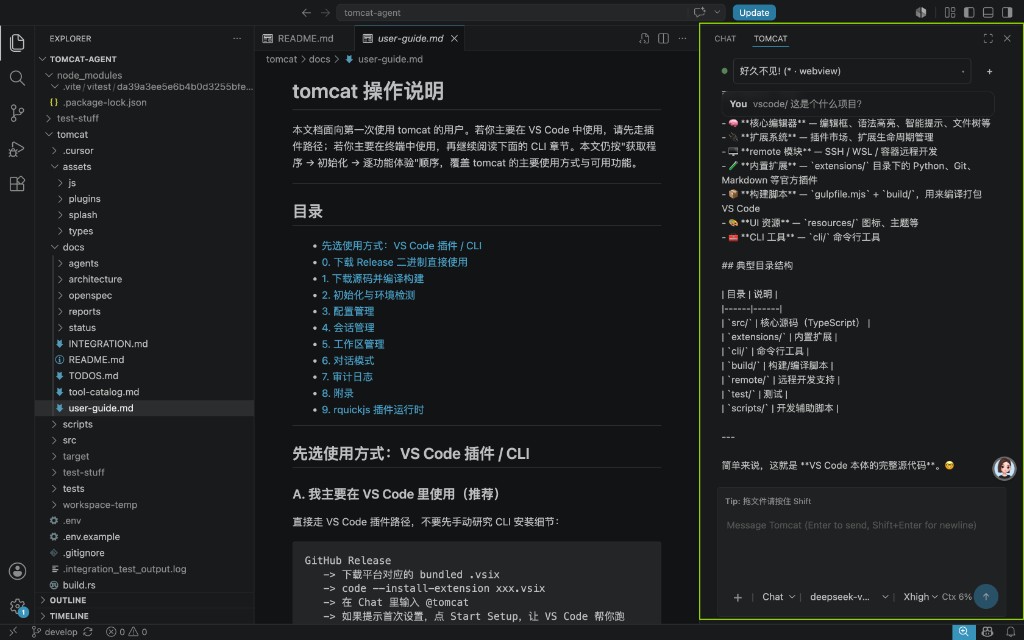Open the deepseek model dropdown
The height and width of the screenshot is (640, 1024).
coord(848,597)
